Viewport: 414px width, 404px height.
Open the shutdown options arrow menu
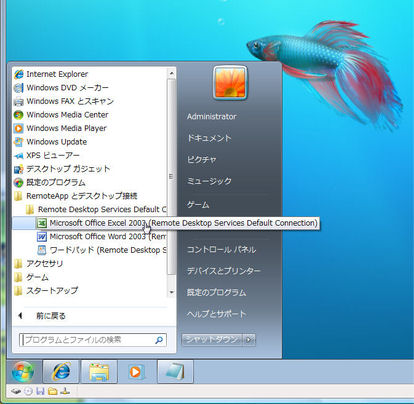249,340
